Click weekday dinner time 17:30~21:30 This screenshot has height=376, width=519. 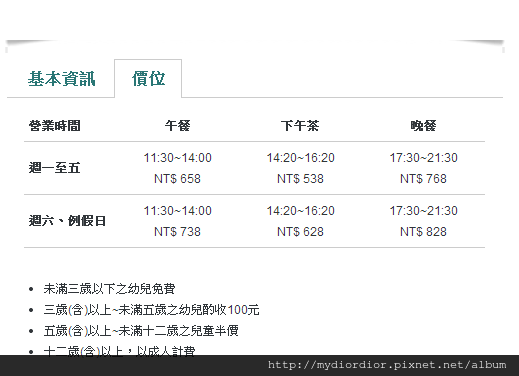coord(424,158)
